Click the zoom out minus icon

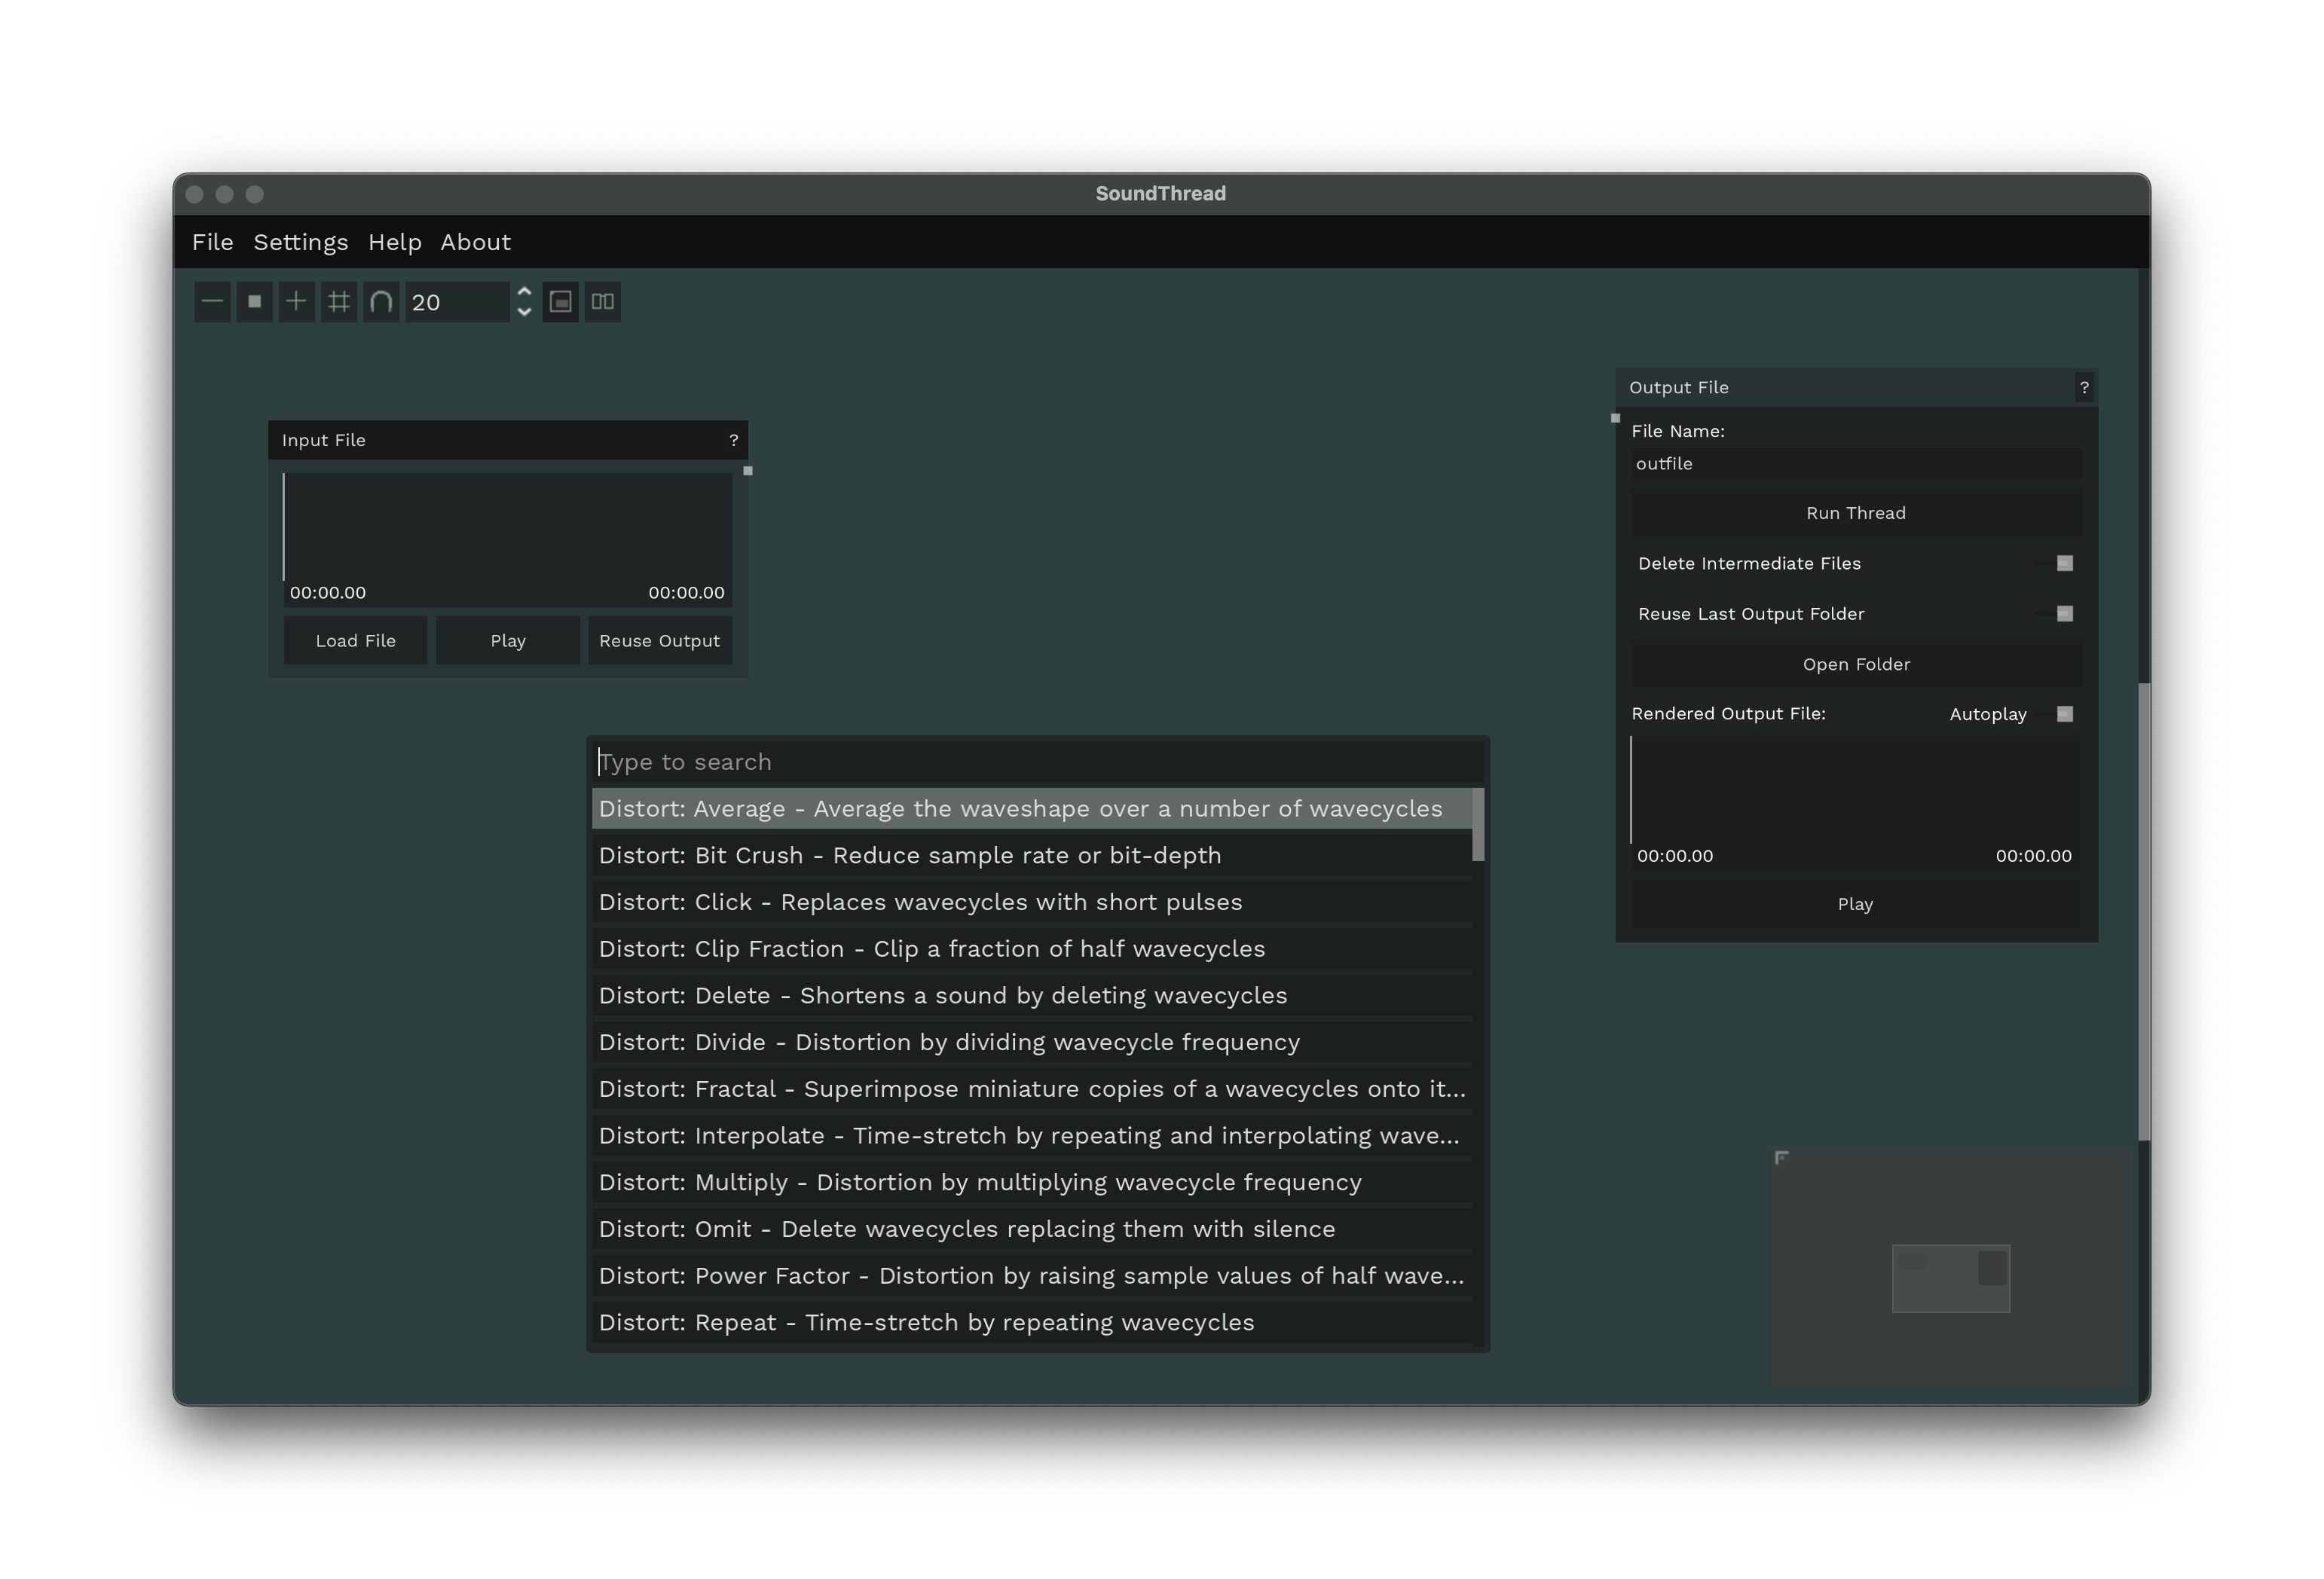tap(212, 302)
